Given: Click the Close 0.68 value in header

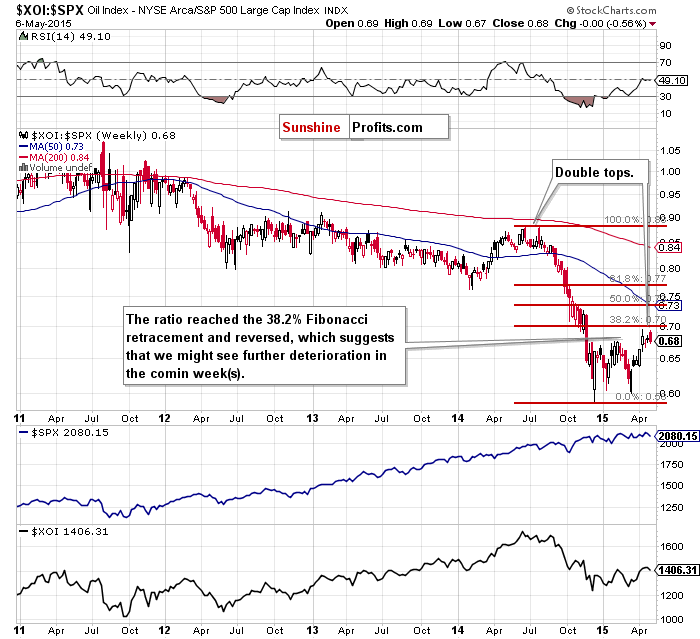Looking at the screenshot, I should (520, 24).
